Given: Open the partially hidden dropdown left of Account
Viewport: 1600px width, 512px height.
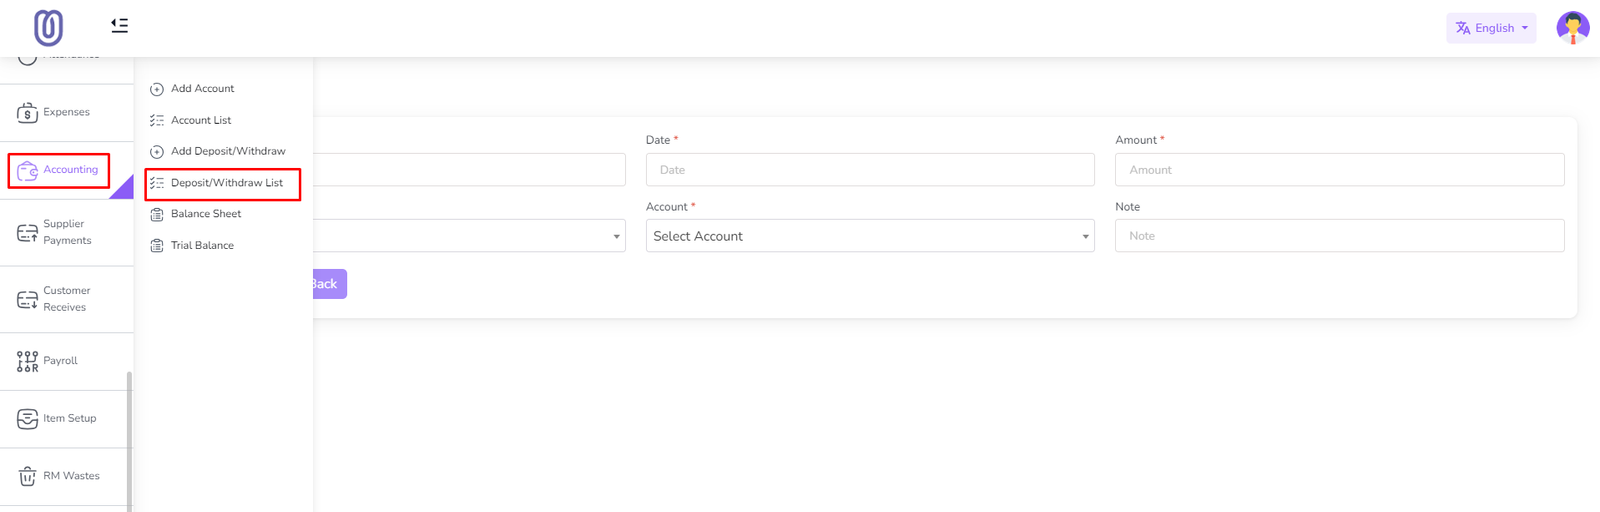Looking at the screenshot, I should pyautogui.click(x=468, y=236).
